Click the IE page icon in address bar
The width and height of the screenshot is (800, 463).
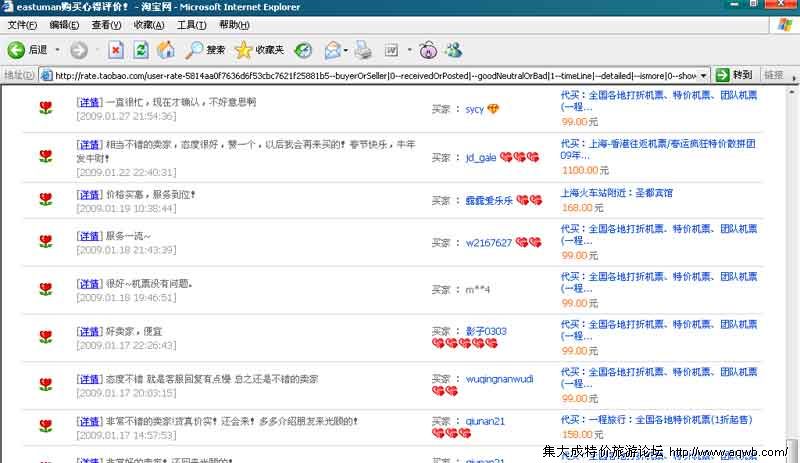pos(46,76)
